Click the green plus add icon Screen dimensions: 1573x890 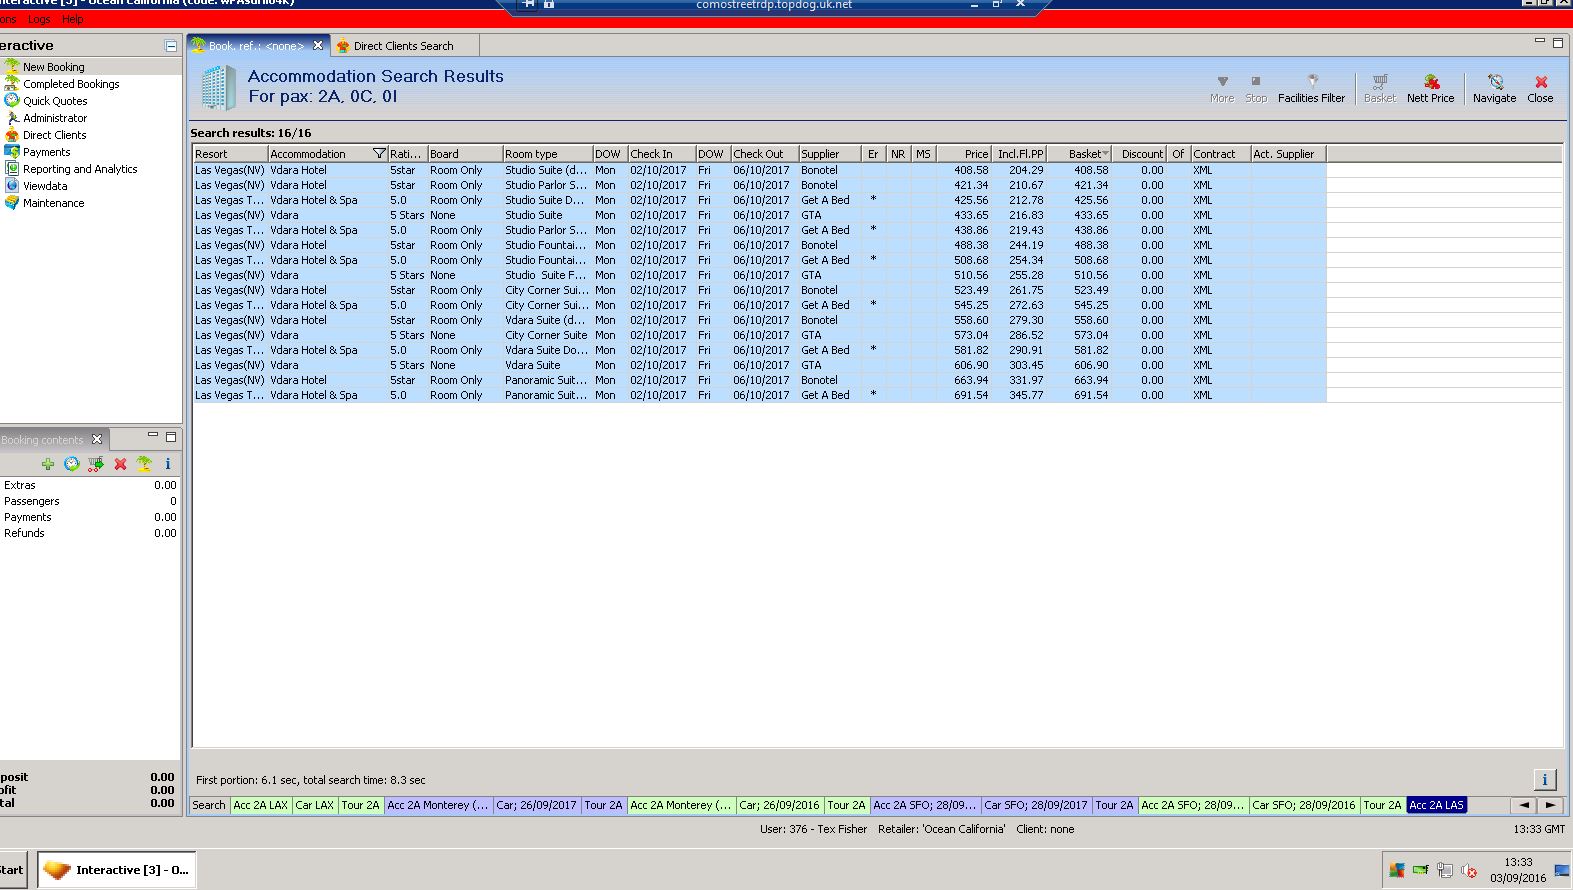(x=48, y=464)
